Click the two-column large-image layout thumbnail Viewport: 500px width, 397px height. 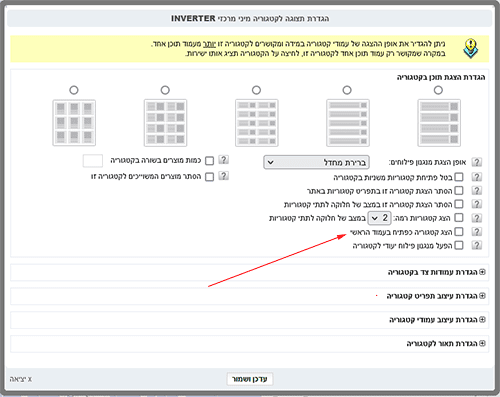point(165,123)
